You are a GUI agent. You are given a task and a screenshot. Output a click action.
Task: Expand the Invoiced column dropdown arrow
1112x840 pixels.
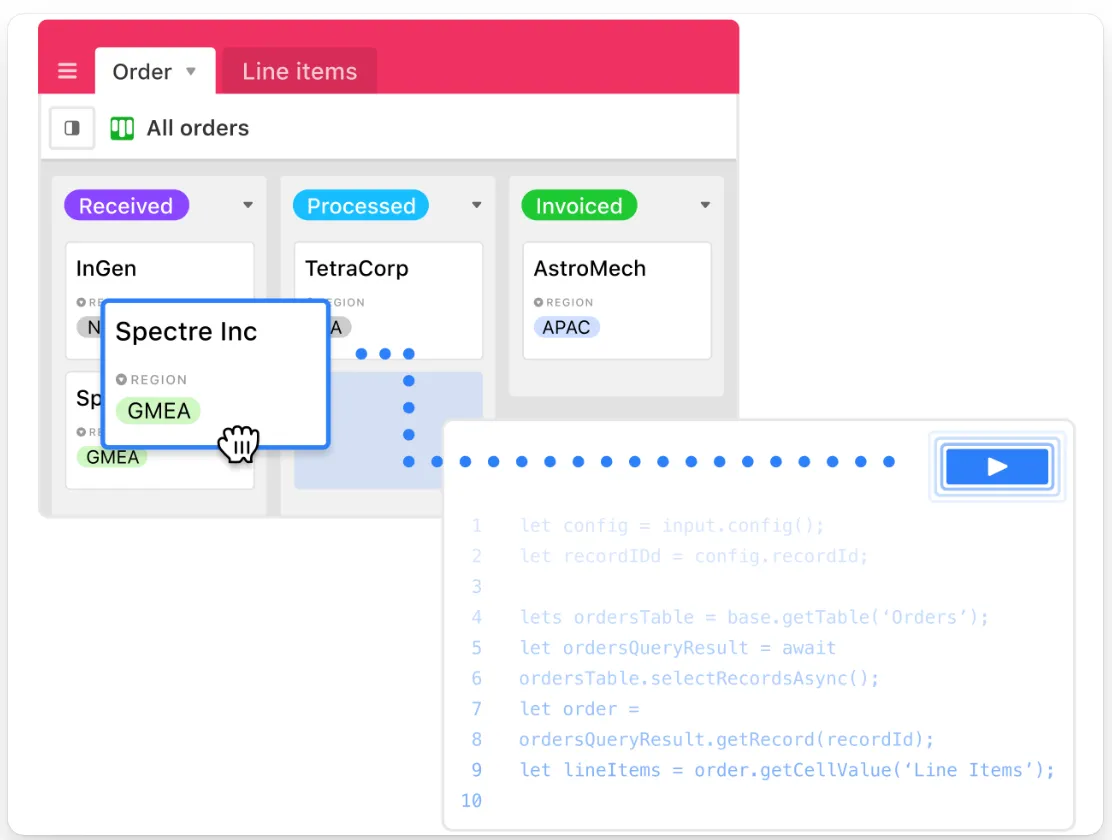(x=705, y=205)
